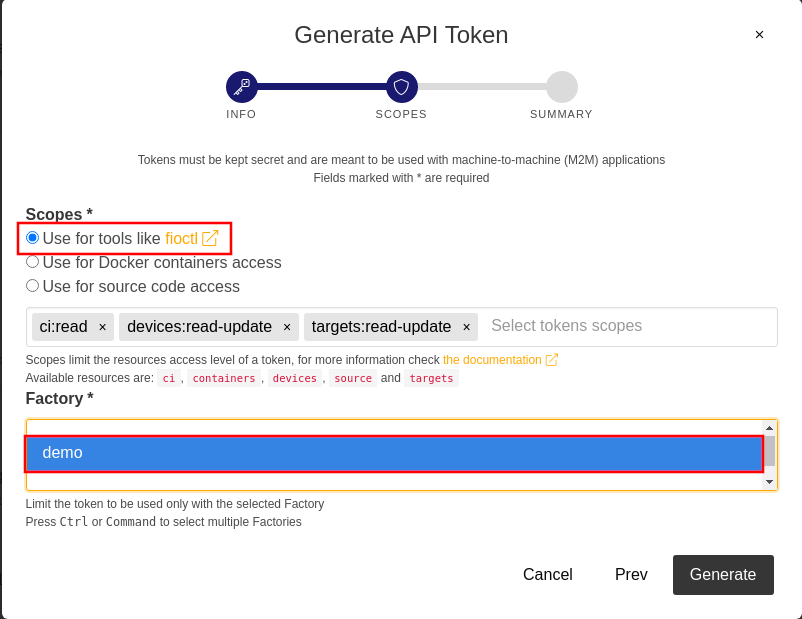
Task: Remove the targets:read-update scope tag
Action: coord(466,327)
